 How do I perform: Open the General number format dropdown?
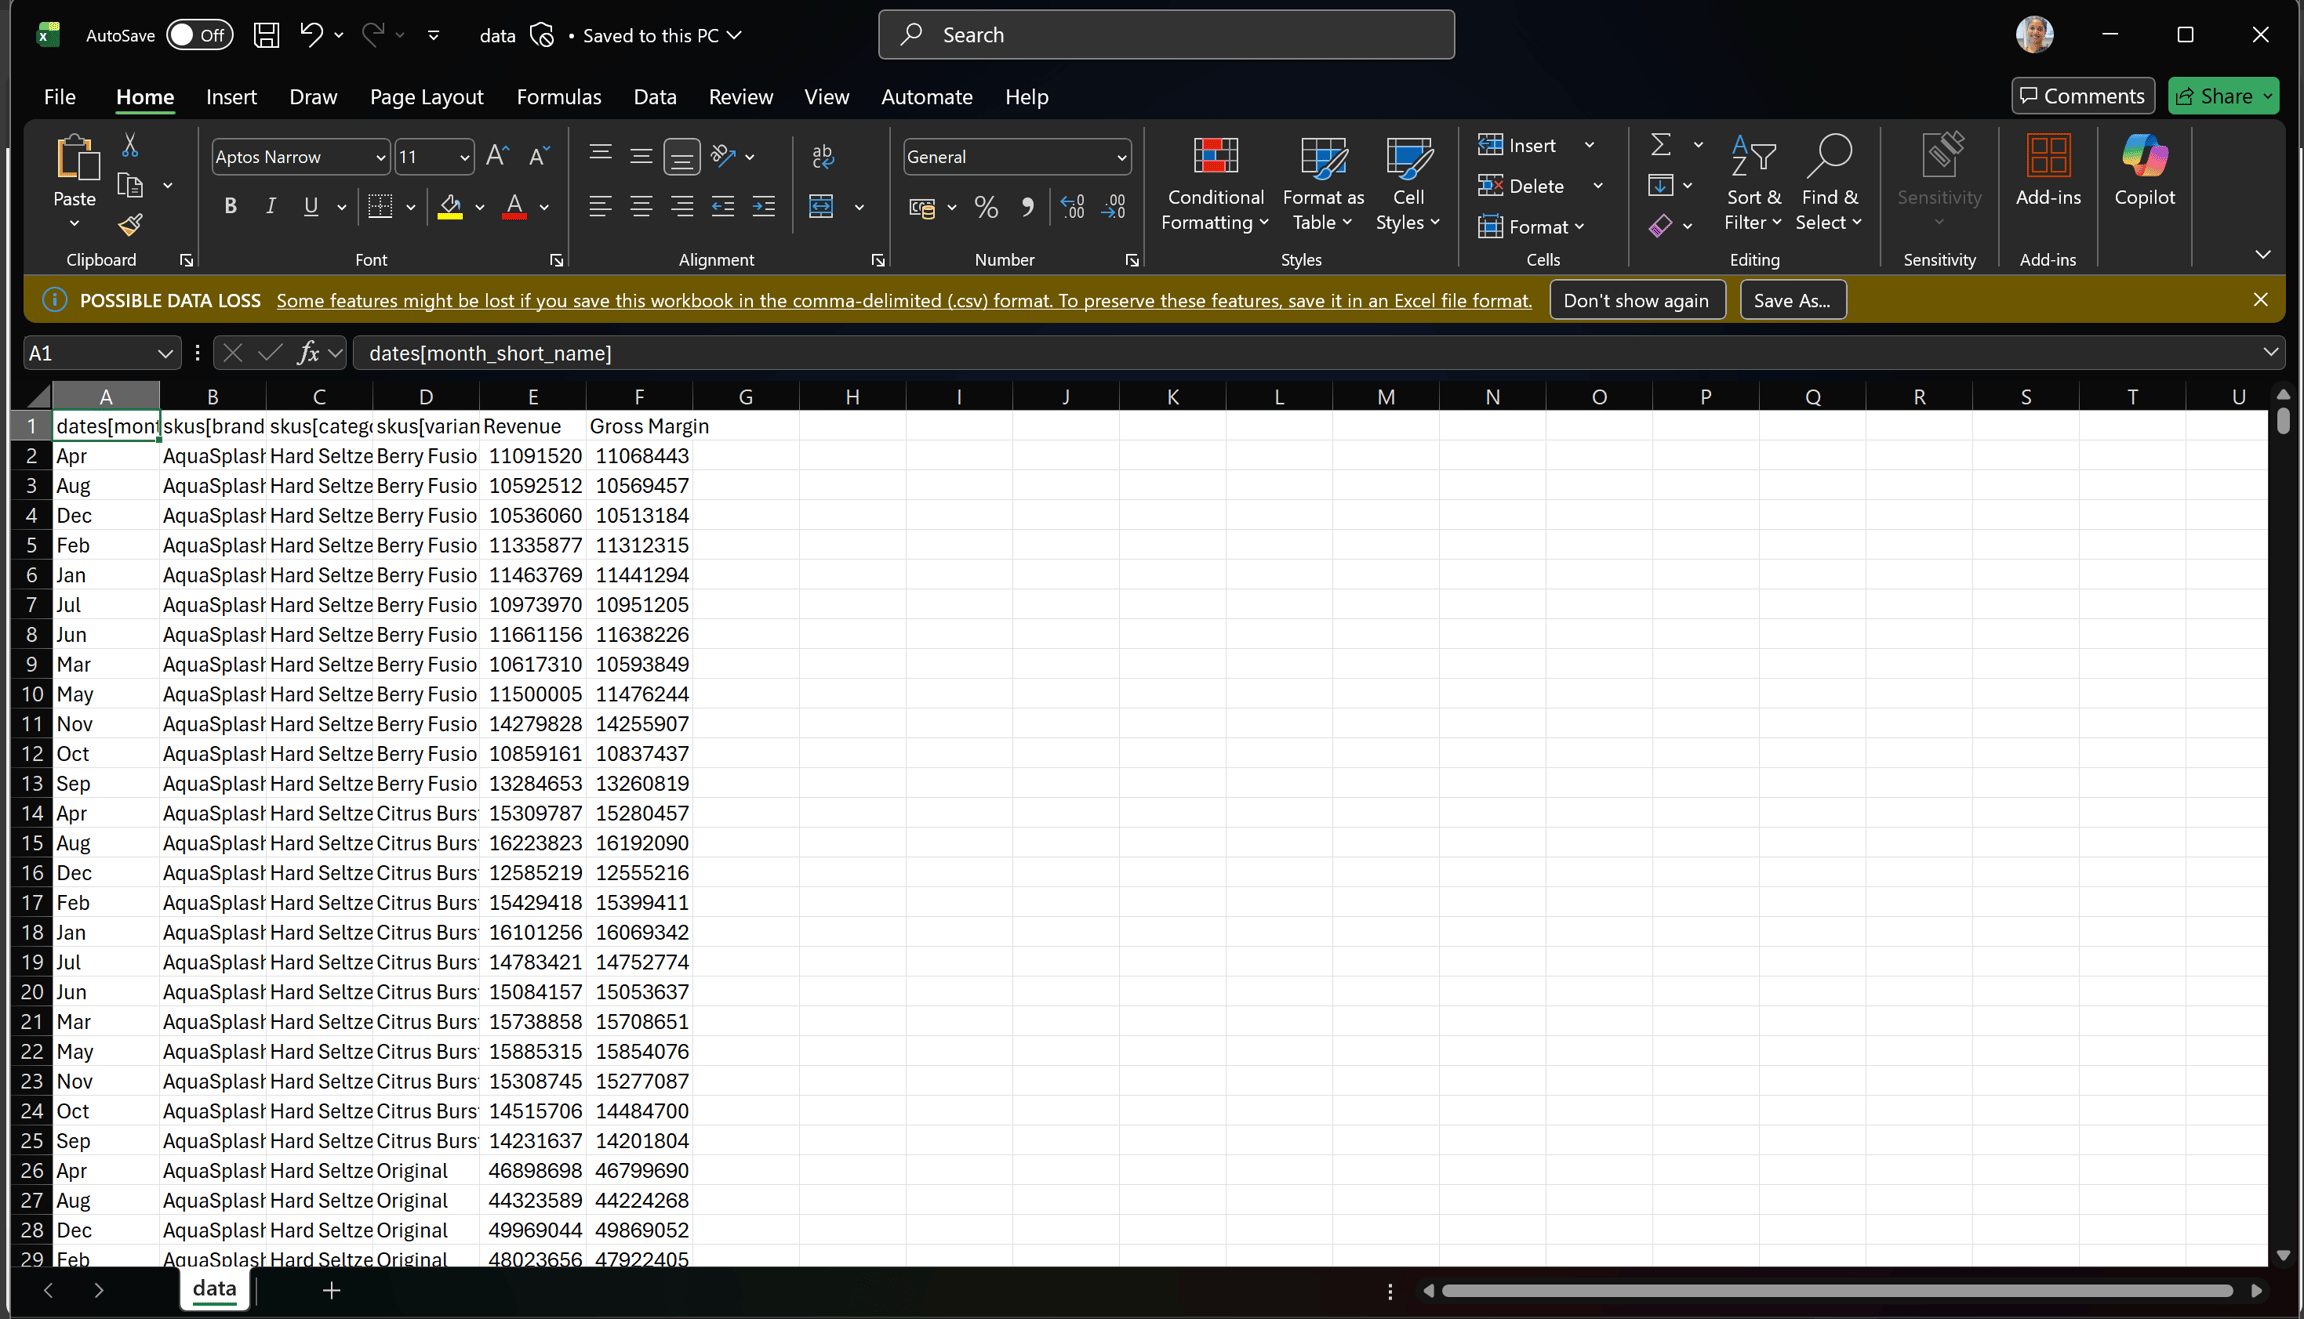[x=1122, y=157]
